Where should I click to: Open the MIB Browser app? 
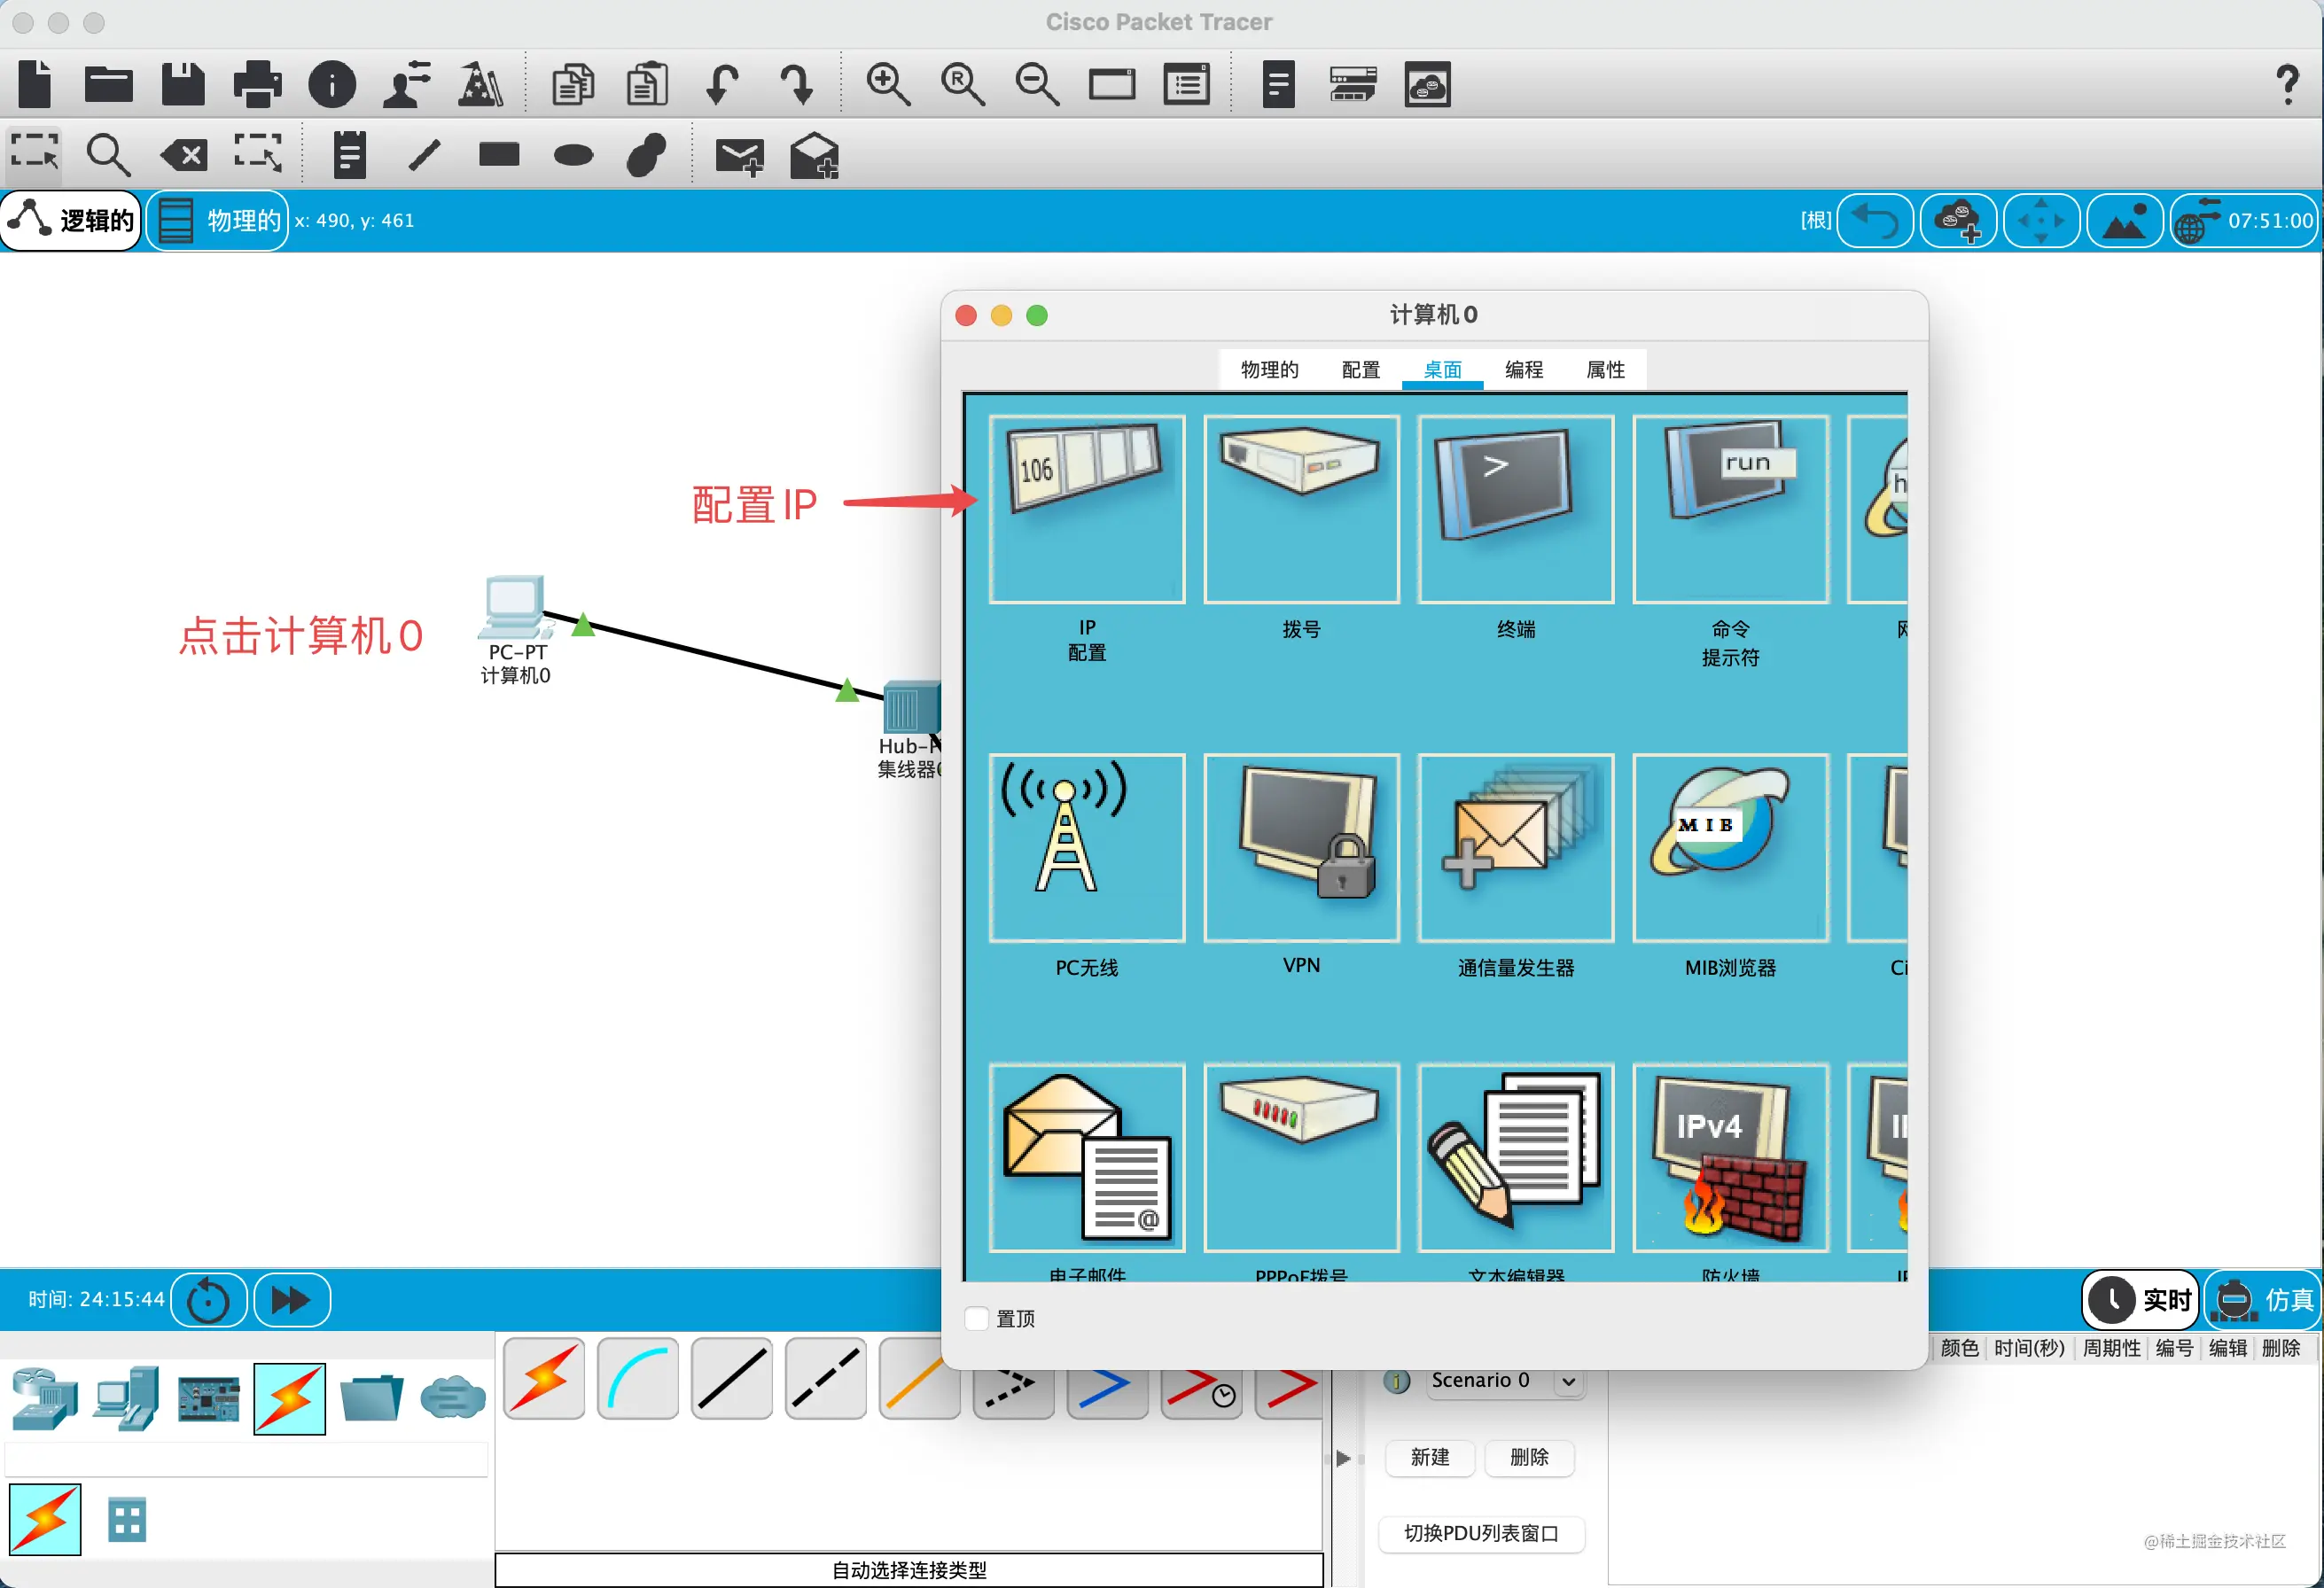(1730, 847)
